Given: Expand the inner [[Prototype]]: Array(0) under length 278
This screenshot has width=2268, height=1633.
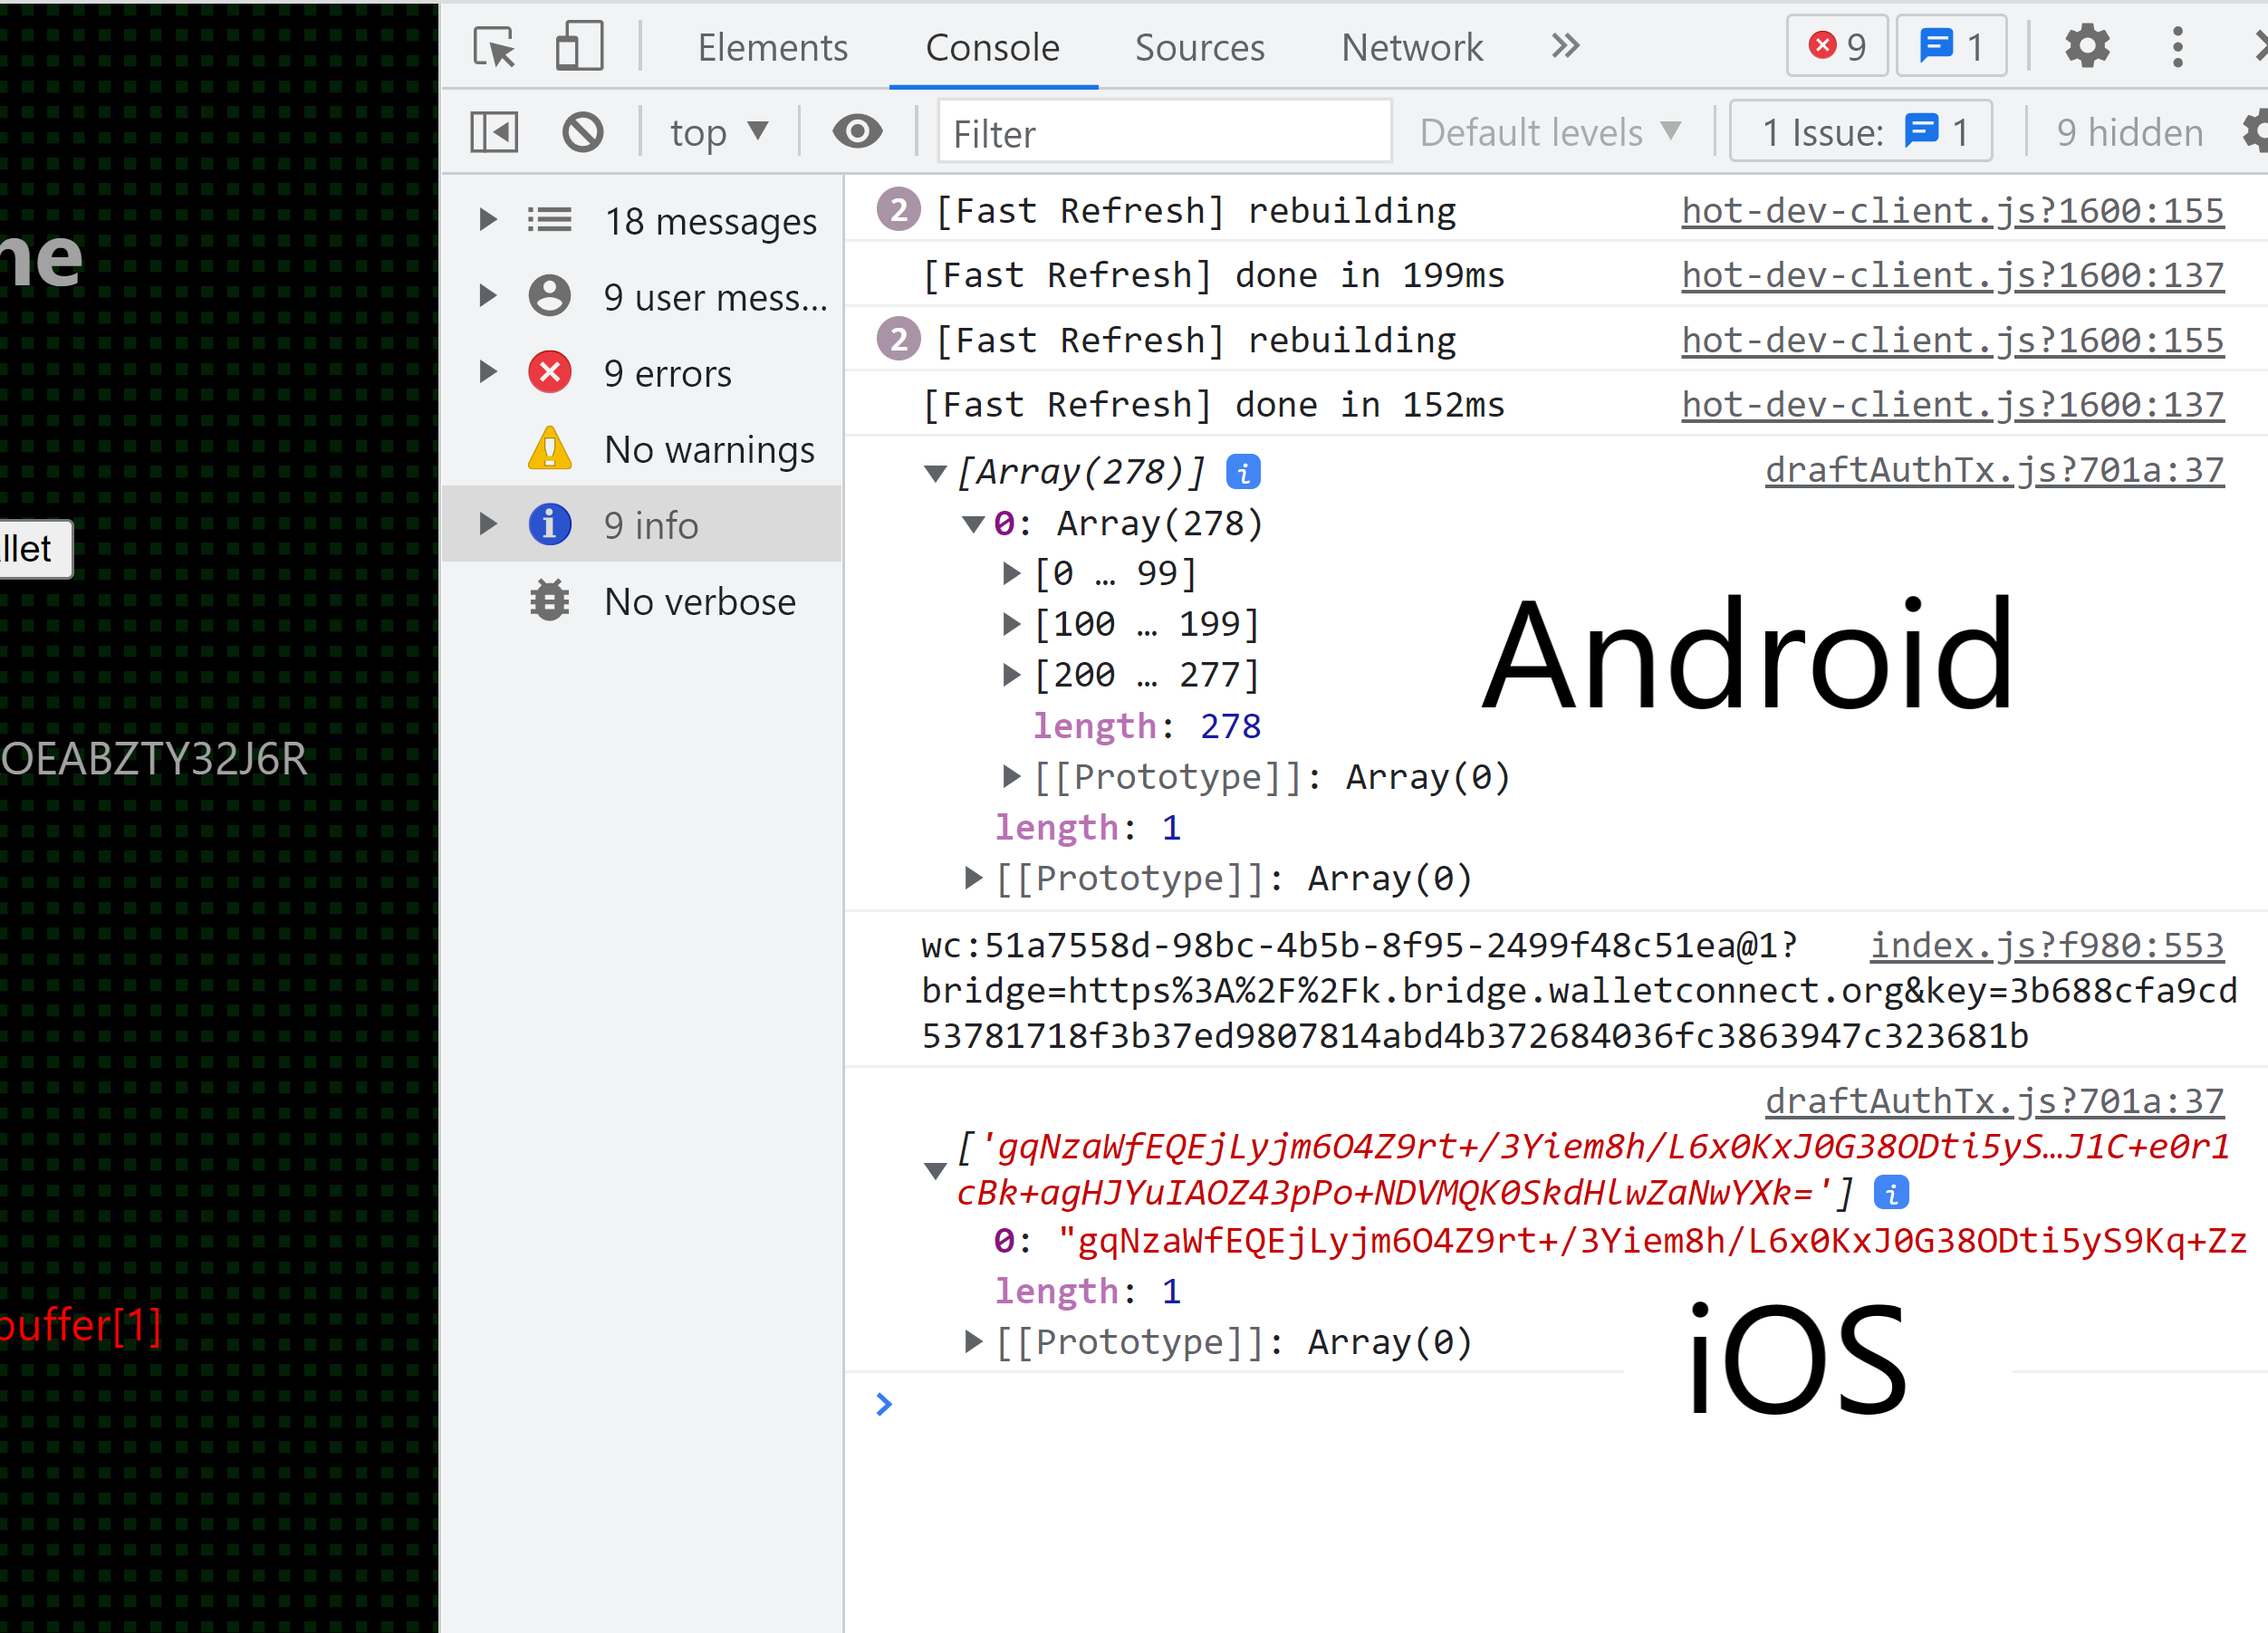Looking at the screenshot, I should pos(1011,776).
